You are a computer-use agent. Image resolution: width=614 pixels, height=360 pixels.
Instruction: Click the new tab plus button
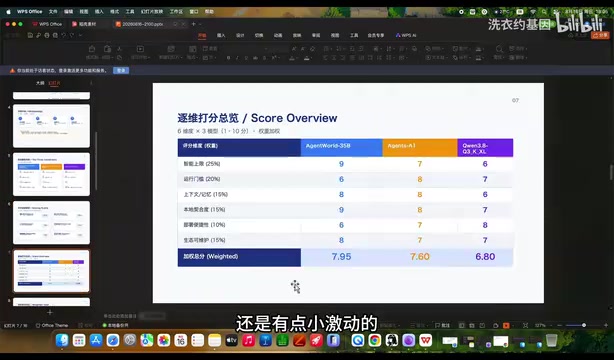coord(193,24)
